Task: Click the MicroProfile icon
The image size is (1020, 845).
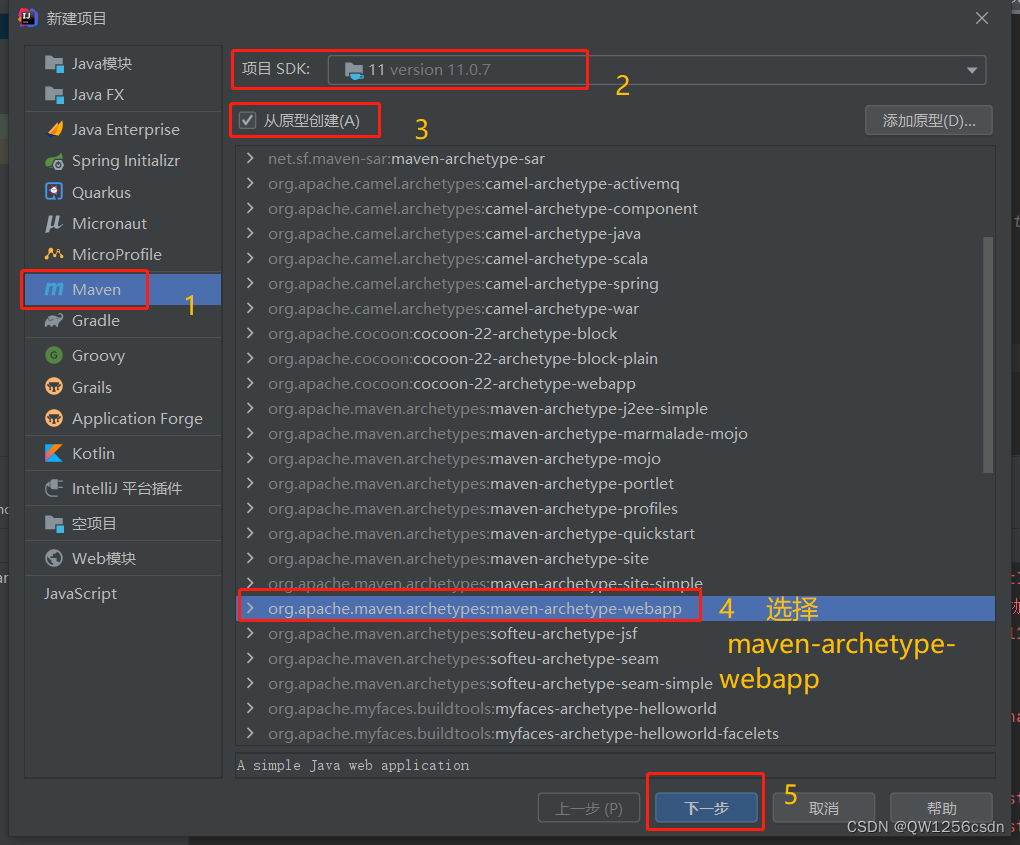Action: point(54,254)
